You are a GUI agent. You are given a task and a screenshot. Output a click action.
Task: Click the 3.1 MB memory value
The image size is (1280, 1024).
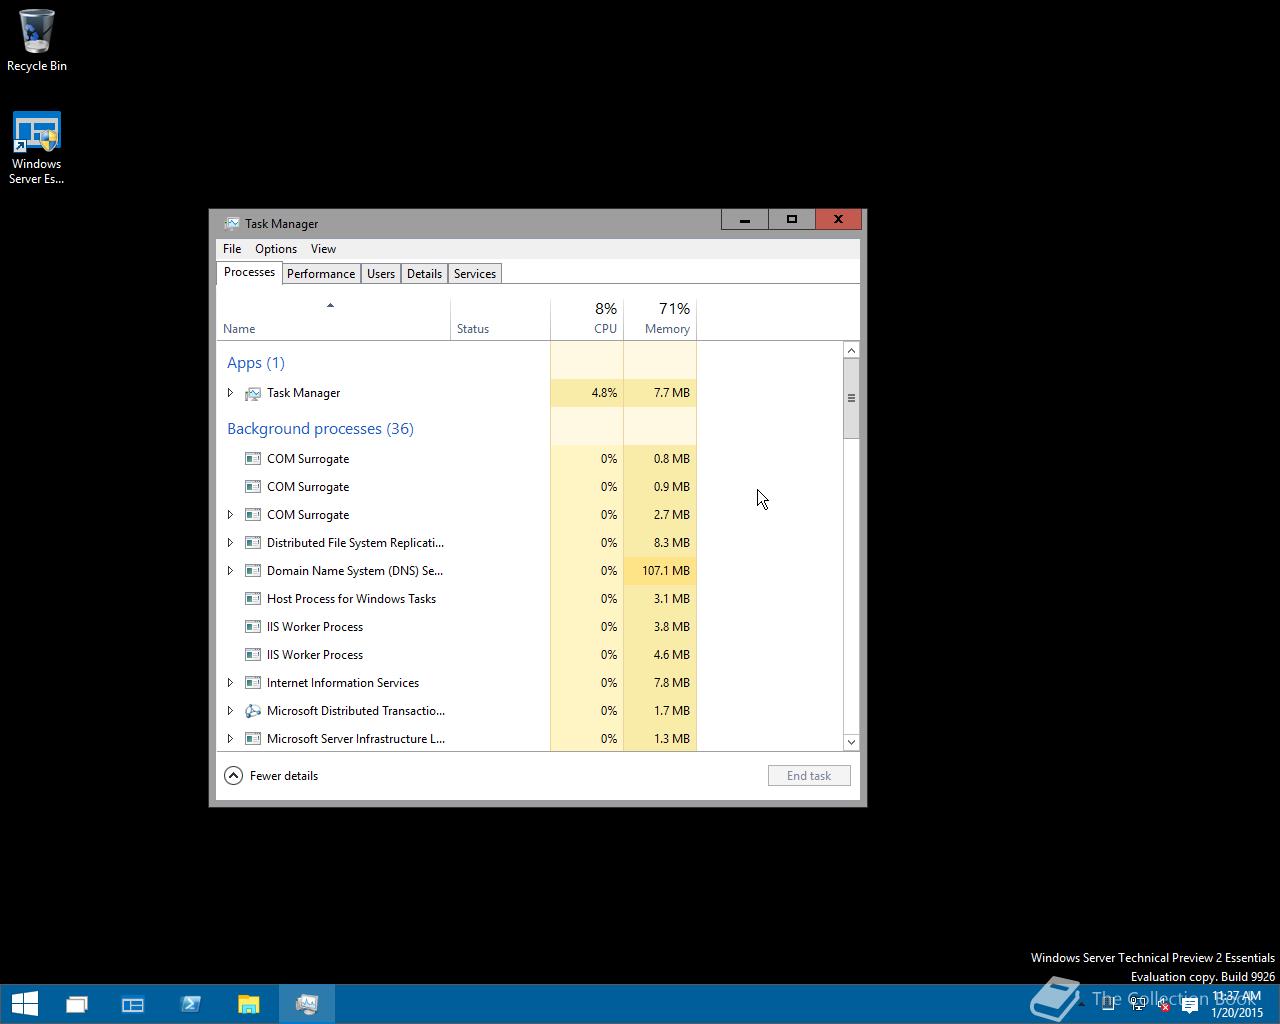tap(672, 599)
